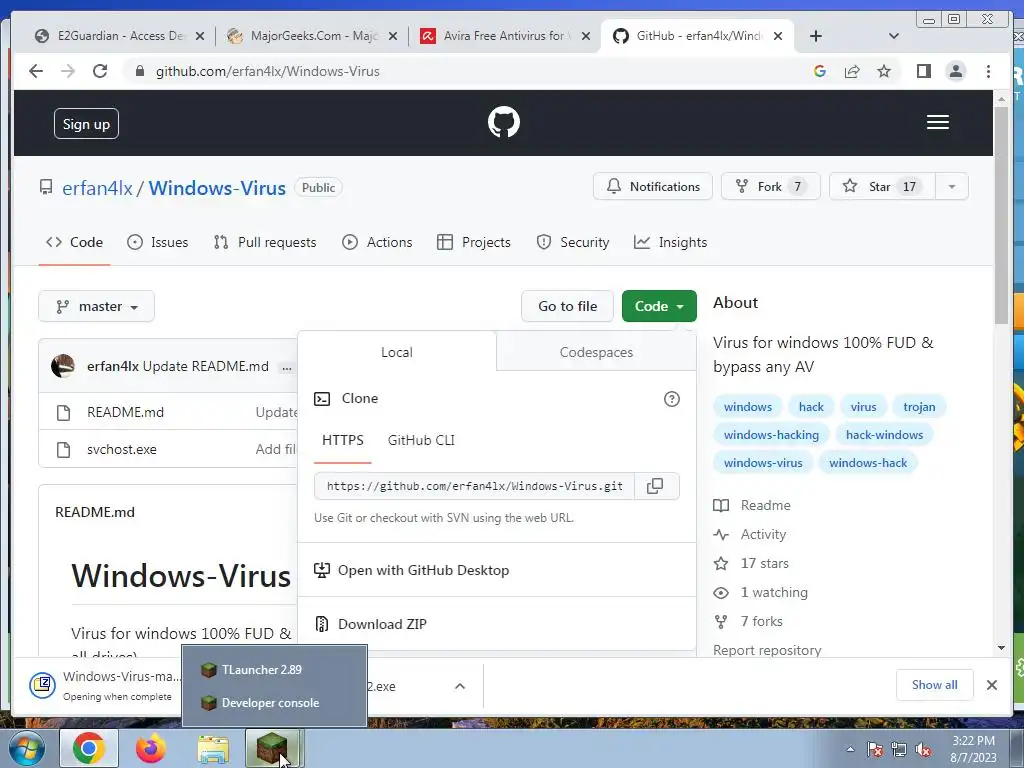Fork the repository
1024x768 pixels.
771,187
